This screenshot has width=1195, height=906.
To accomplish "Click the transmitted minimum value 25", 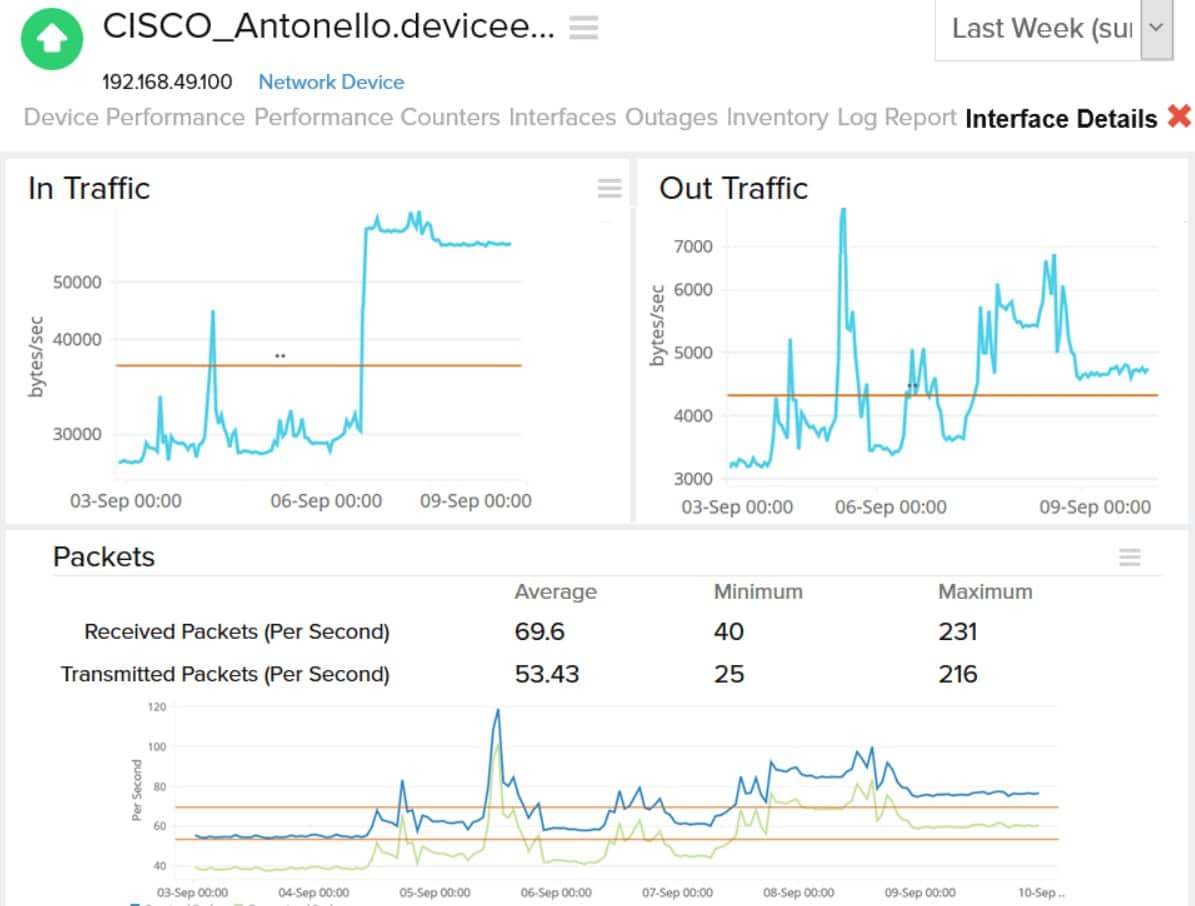I will click(729, 674).
